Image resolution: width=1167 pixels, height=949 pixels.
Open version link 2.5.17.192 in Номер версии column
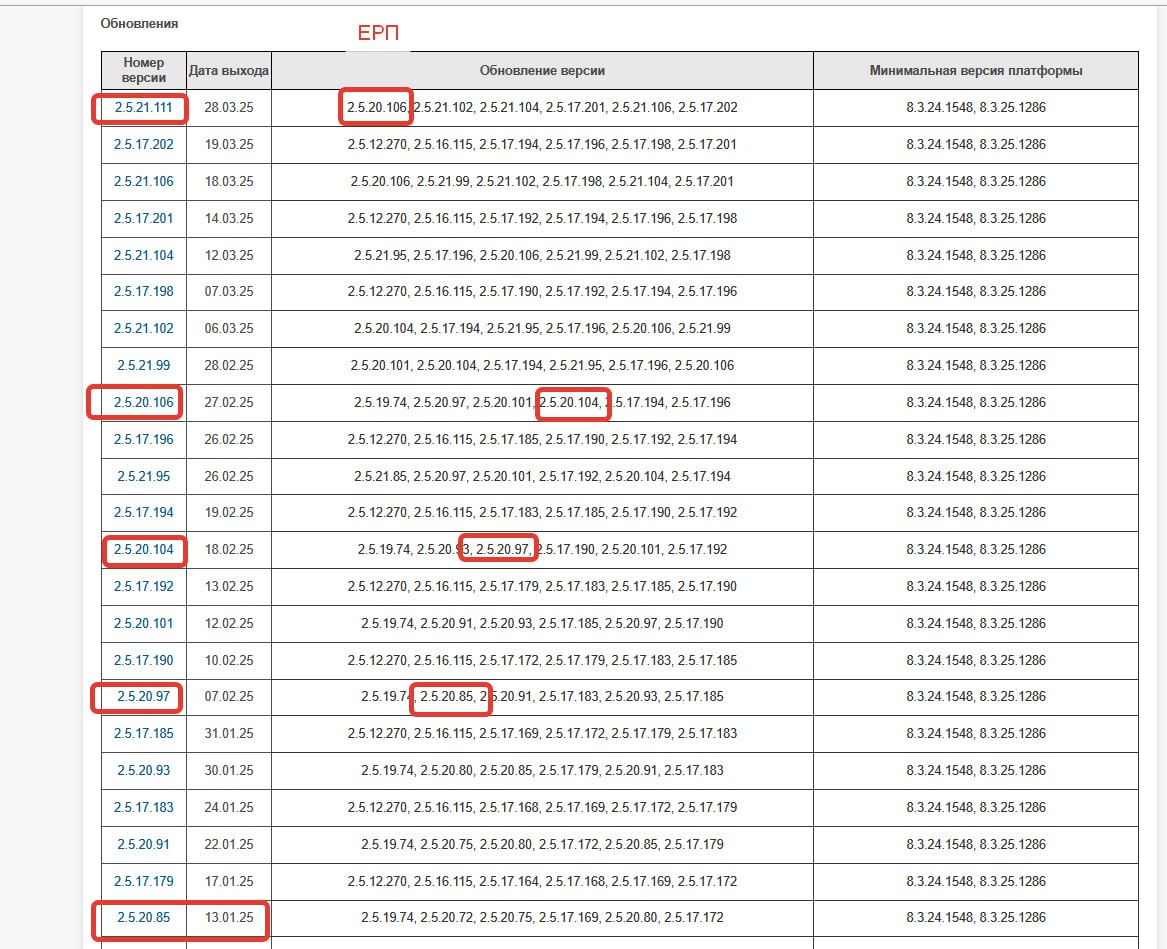pyautogui.click(x=143, y=587)
